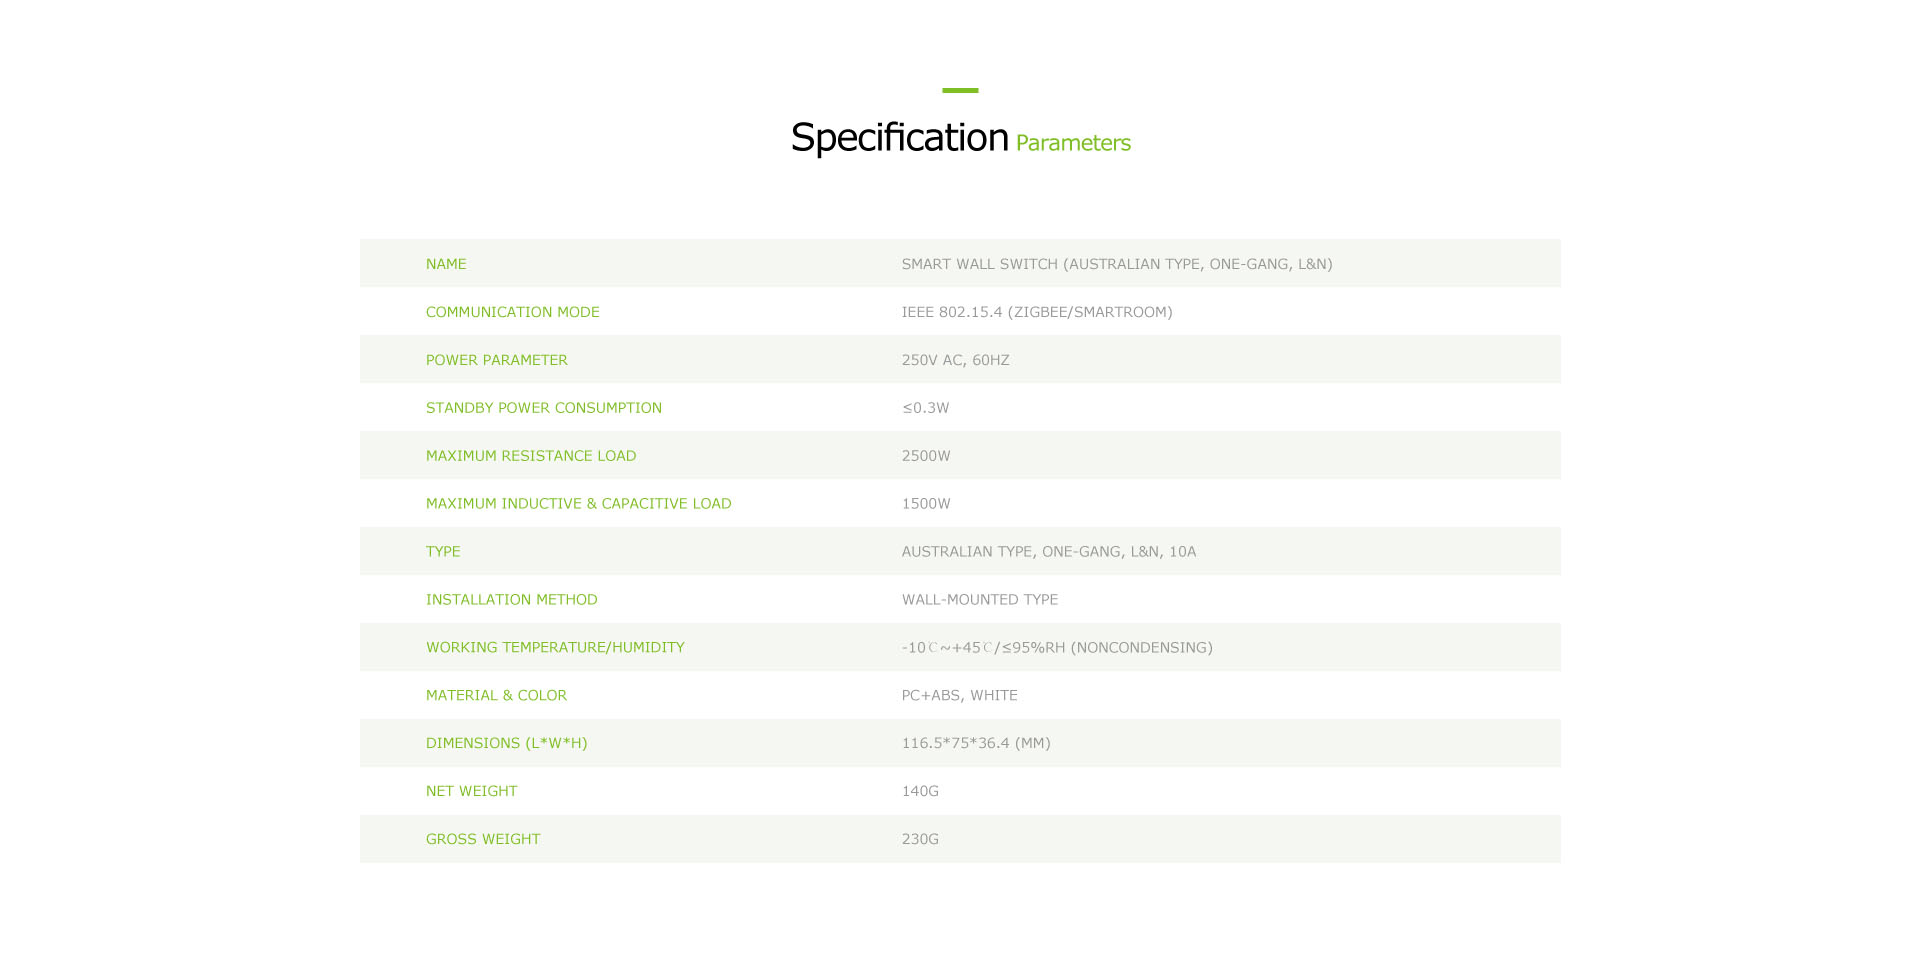Select the WORKING TEMPERATURE/HUMIDITY label
Screen dimensions: 1920x979
coord(555,648)
